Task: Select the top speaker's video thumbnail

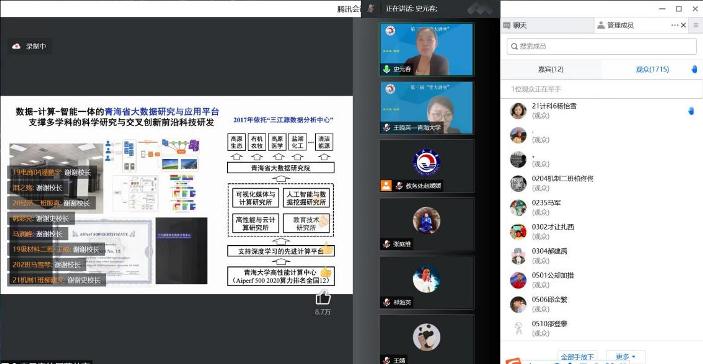Action: coord(426,49)
